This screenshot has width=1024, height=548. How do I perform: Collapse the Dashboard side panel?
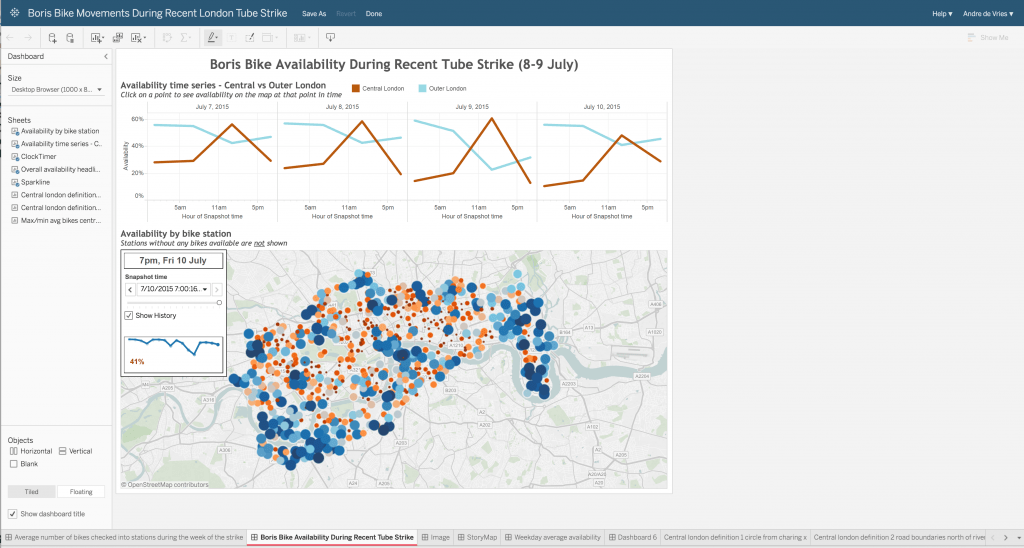(106, 57)
